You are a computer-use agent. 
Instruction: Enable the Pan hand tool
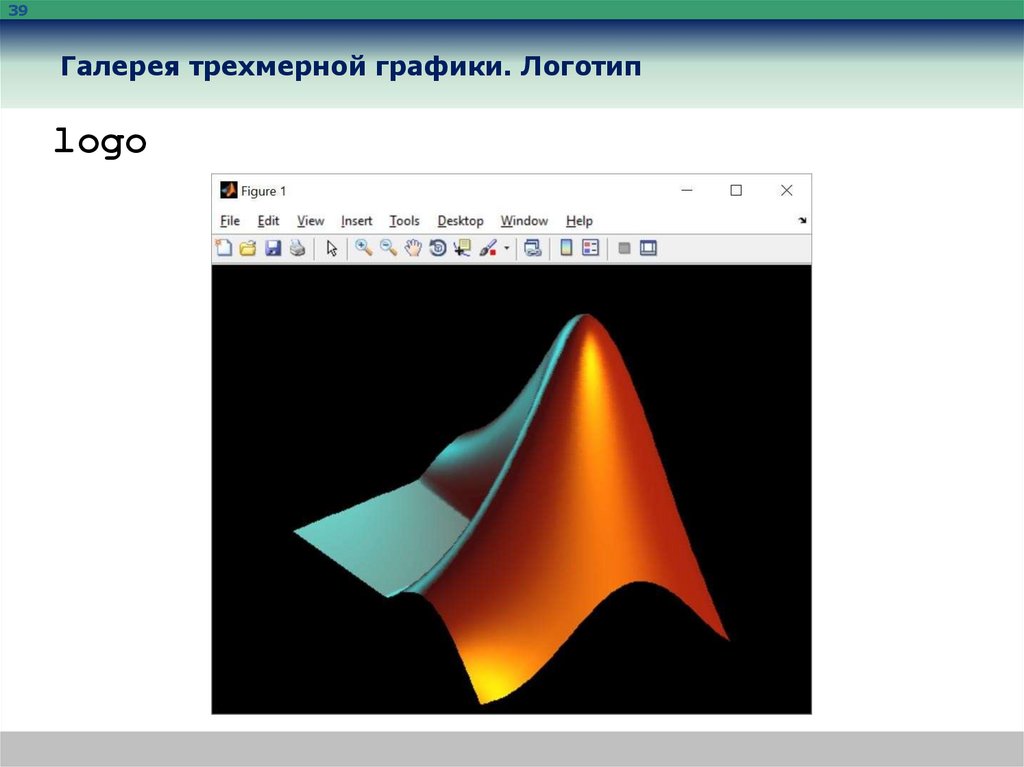pyautogui.click(x=413, y=248)
